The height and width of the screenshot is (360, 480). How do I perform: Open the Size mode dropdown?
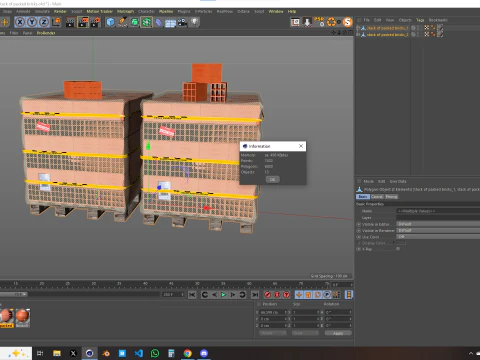pos(305,333)
